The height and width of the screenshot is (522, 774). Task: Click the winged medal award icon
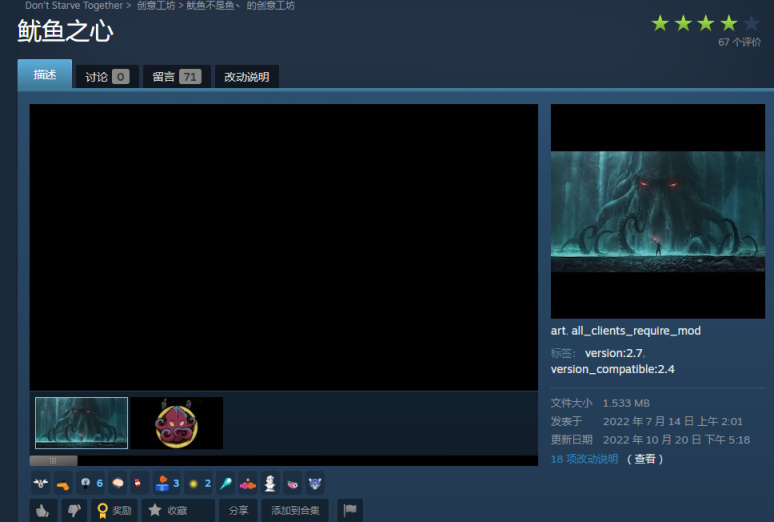(41, 483)
